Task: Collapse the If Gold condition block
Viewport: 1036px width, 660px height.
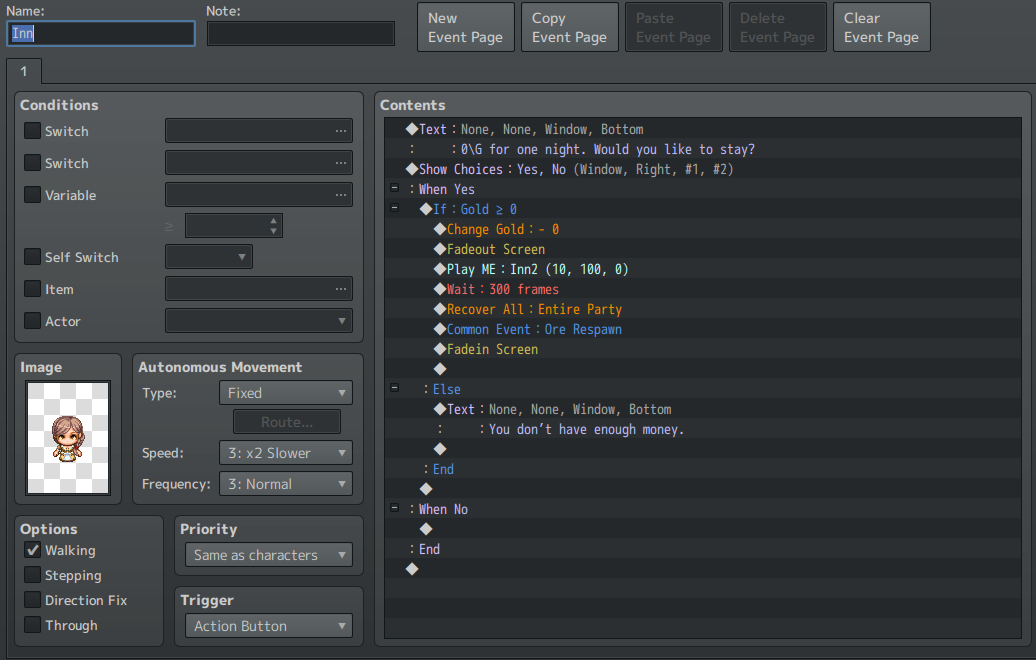Action: [x=394, y=208]
